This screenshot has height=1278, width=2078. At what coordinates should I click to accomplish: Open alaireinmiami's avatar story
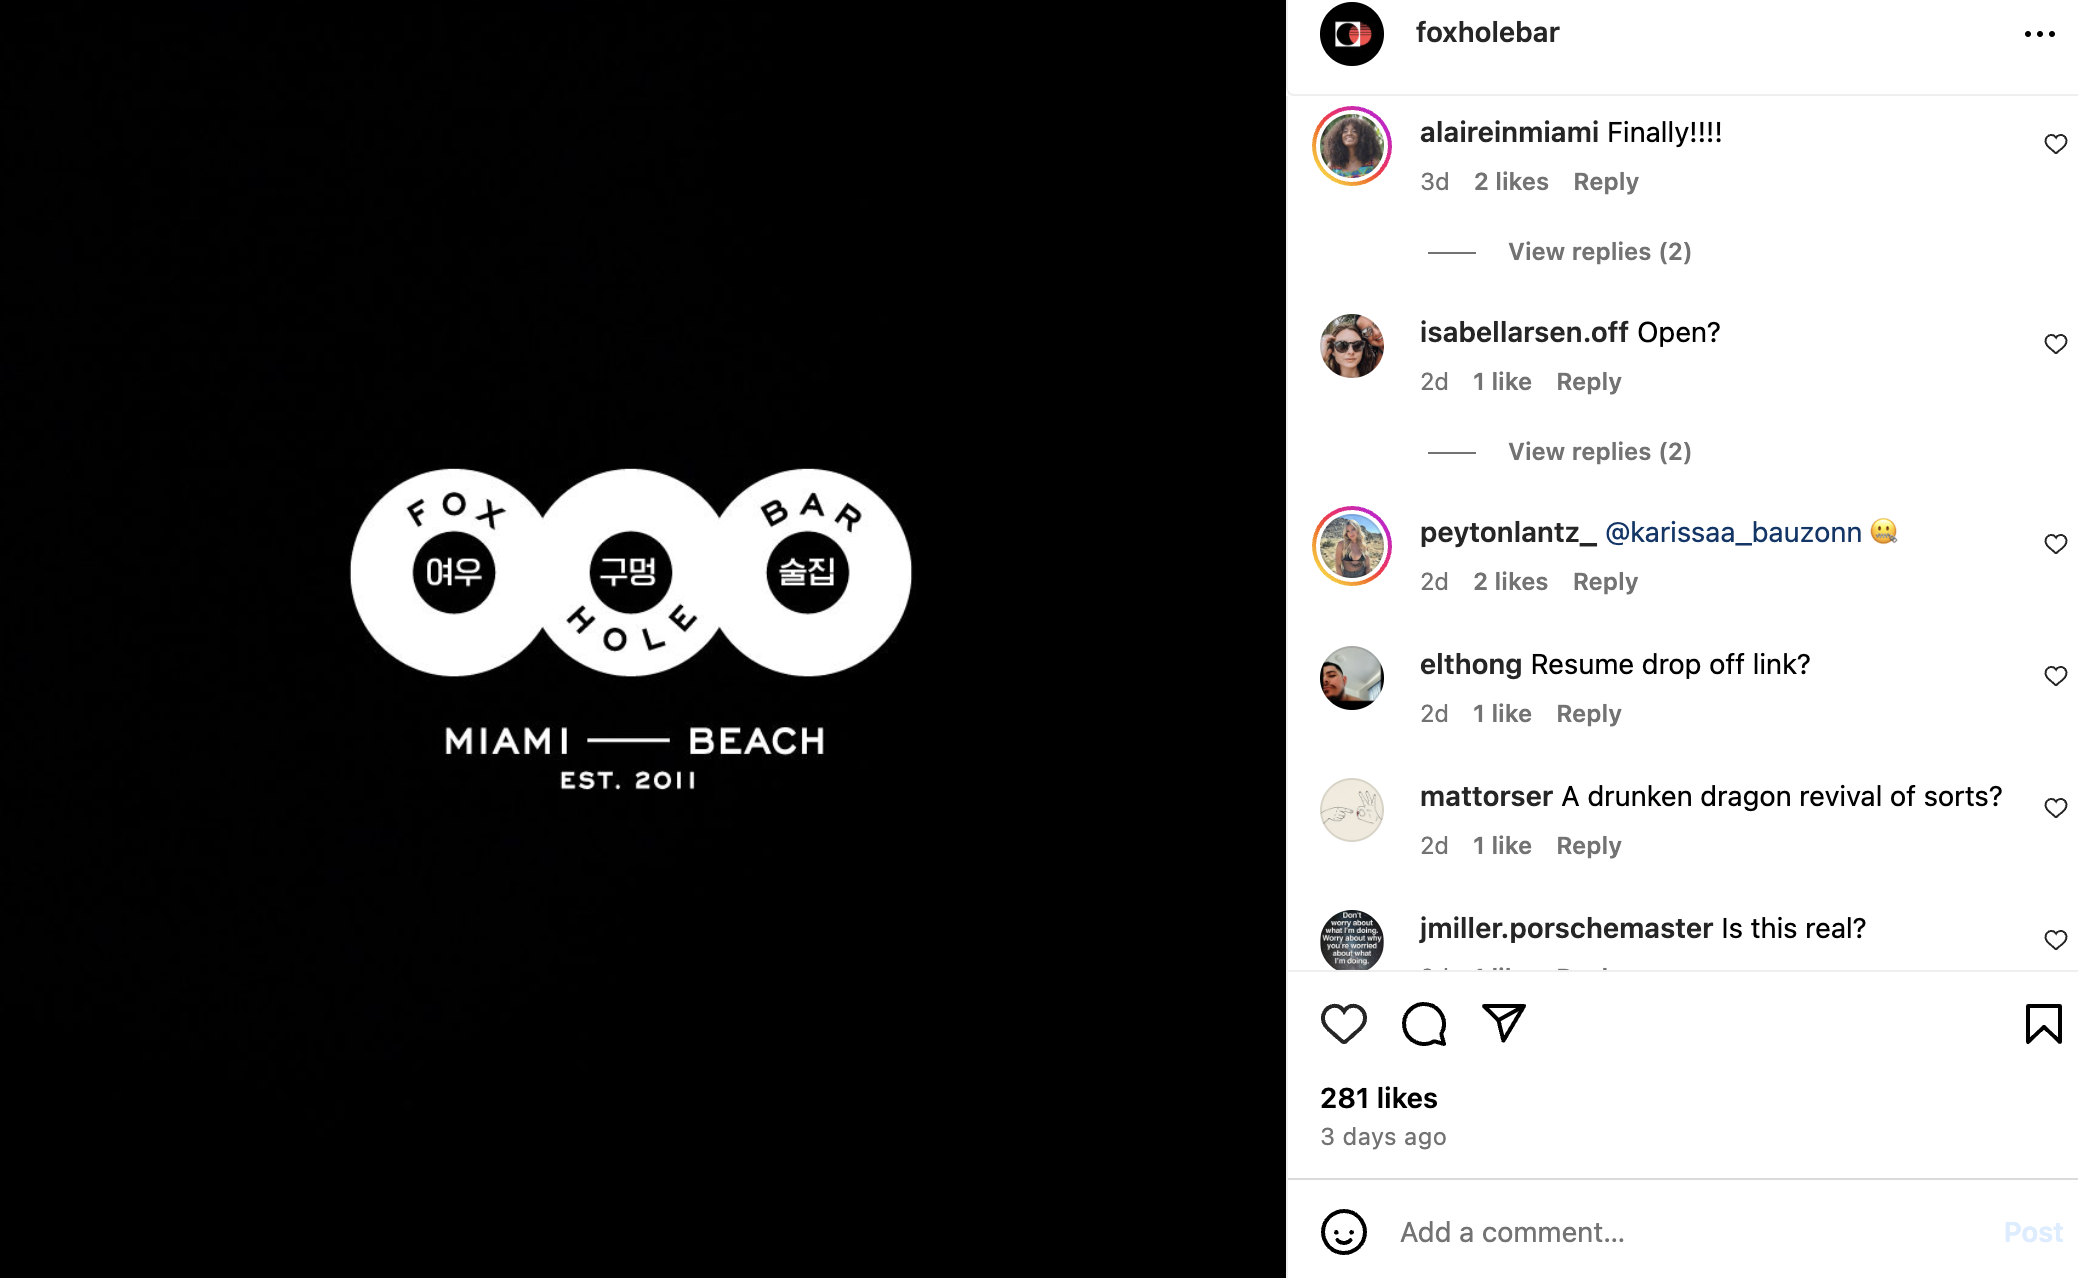tap(1351, 146)
